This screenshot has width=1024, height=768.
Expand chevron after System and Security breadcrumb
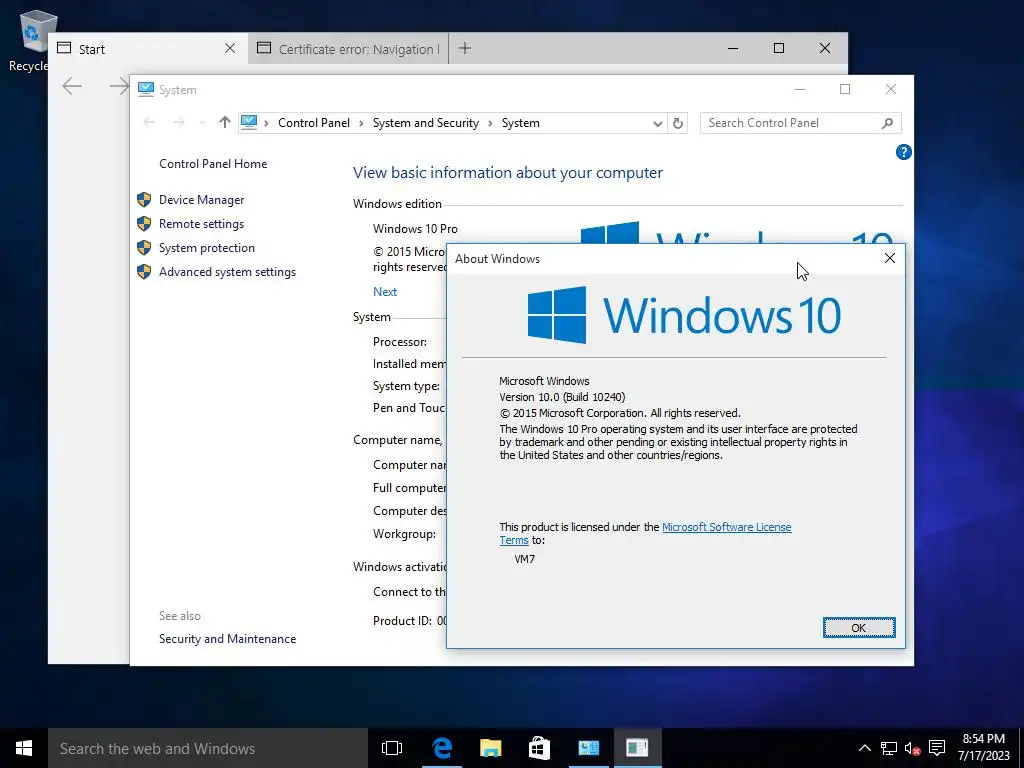click(x=490, y=123)
